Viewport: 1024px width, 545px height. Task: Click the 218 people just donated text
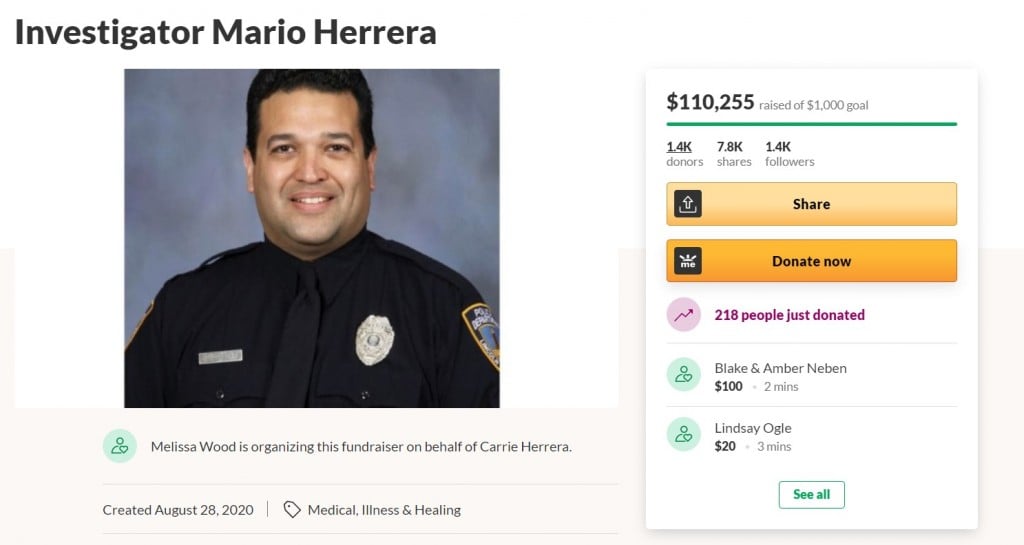tap(790, 315)
